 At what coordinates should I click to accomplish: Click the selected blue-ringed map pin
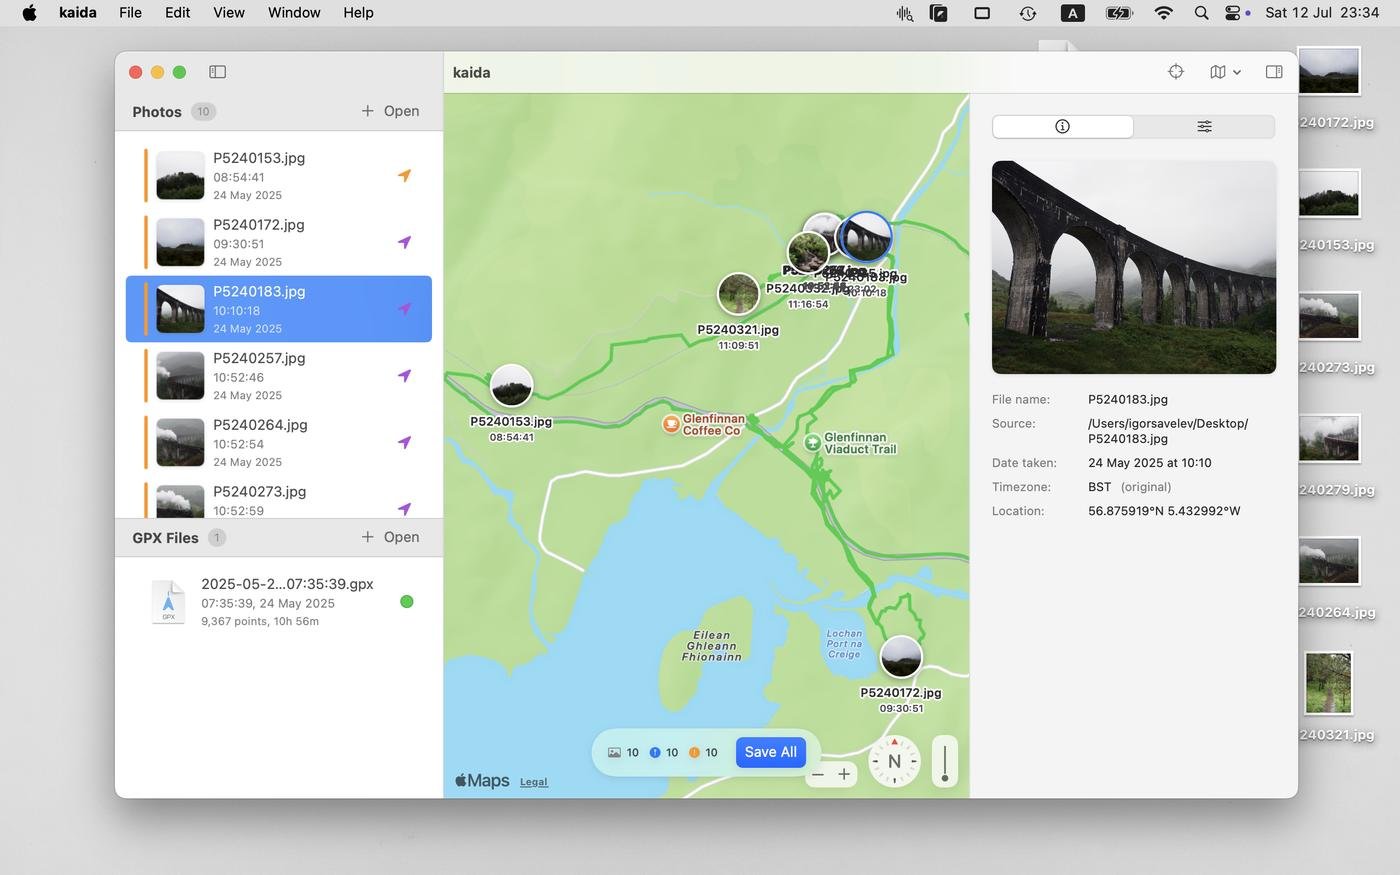pos(866,237)
